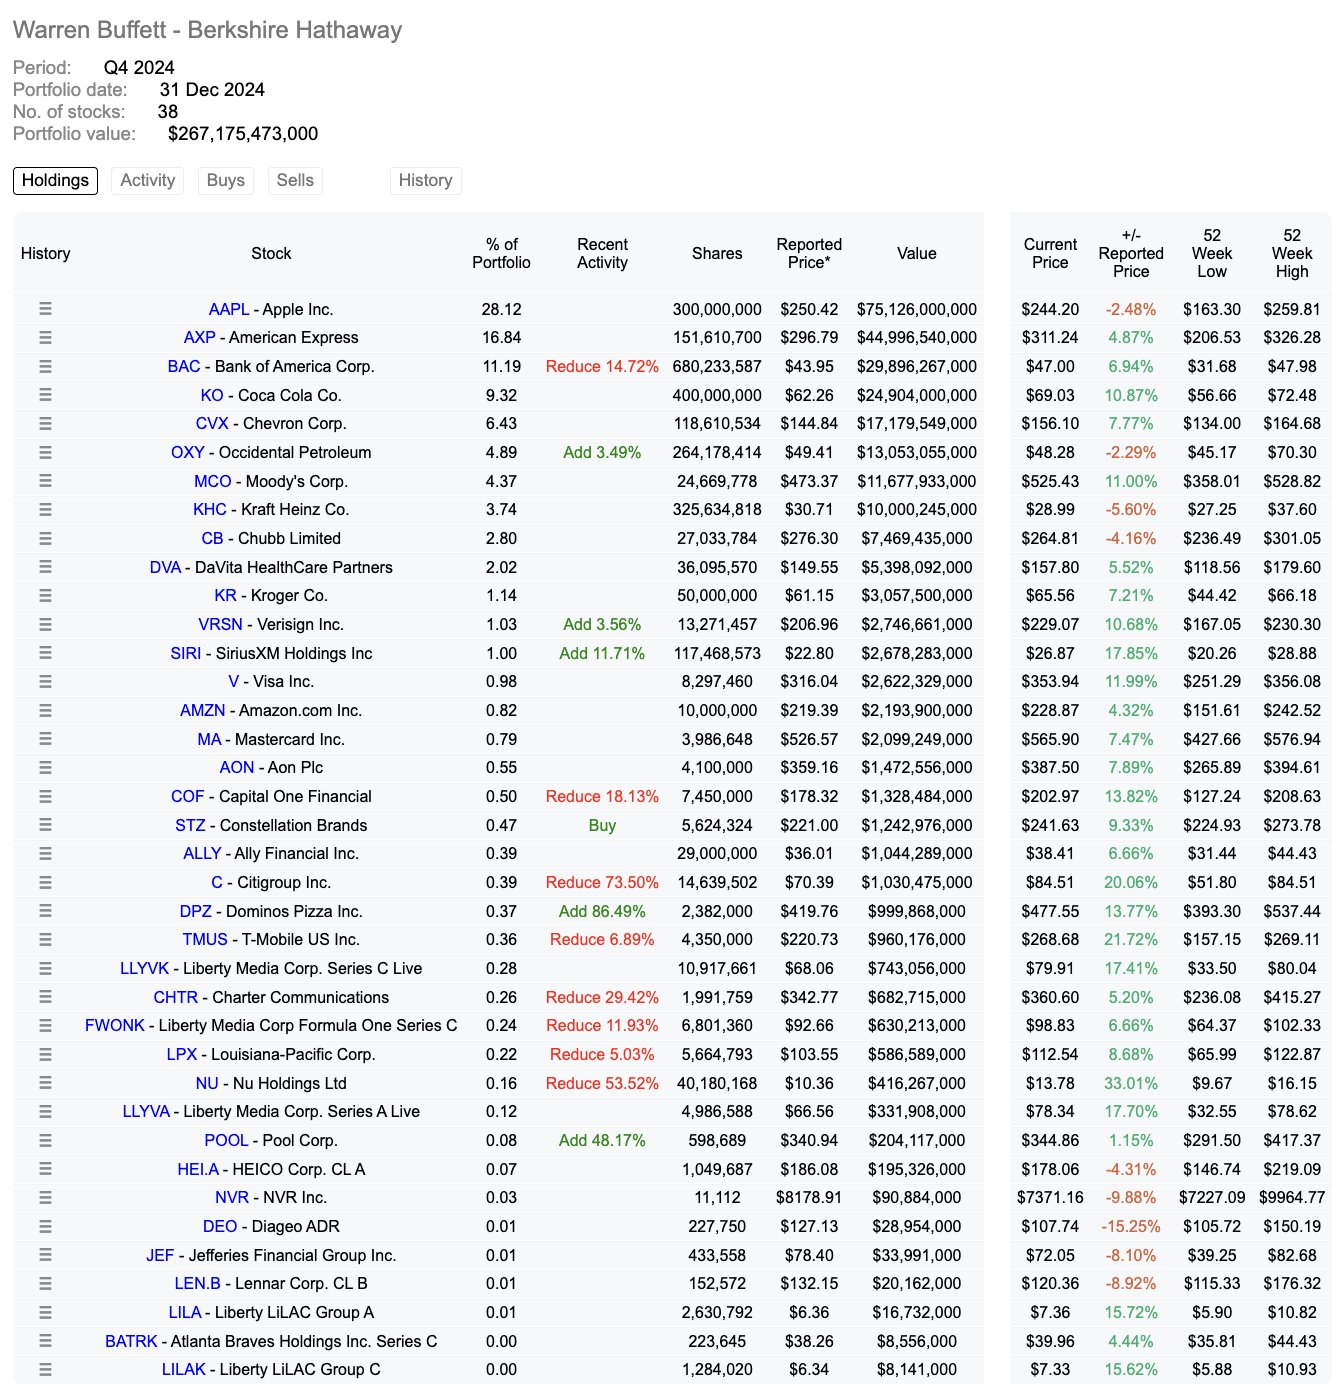Image resolution: width=1344 pixels, height=1394 pixels.
Task: Select the '-15.25%' change for Diageo ADR
Action: point(1131,1227)
